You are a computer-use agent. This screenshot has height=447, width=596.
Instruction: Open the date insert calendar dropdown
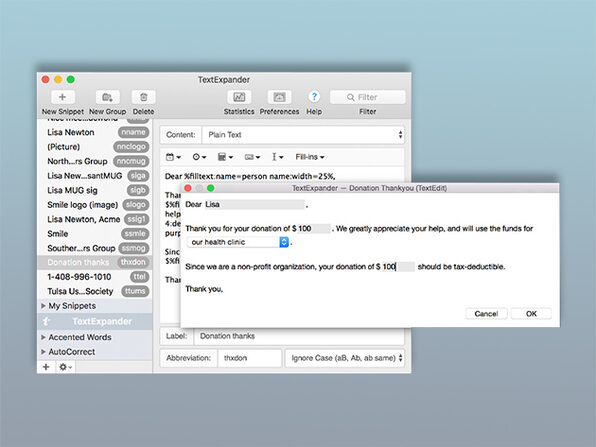pyautogui.click(x=173, y=157)
